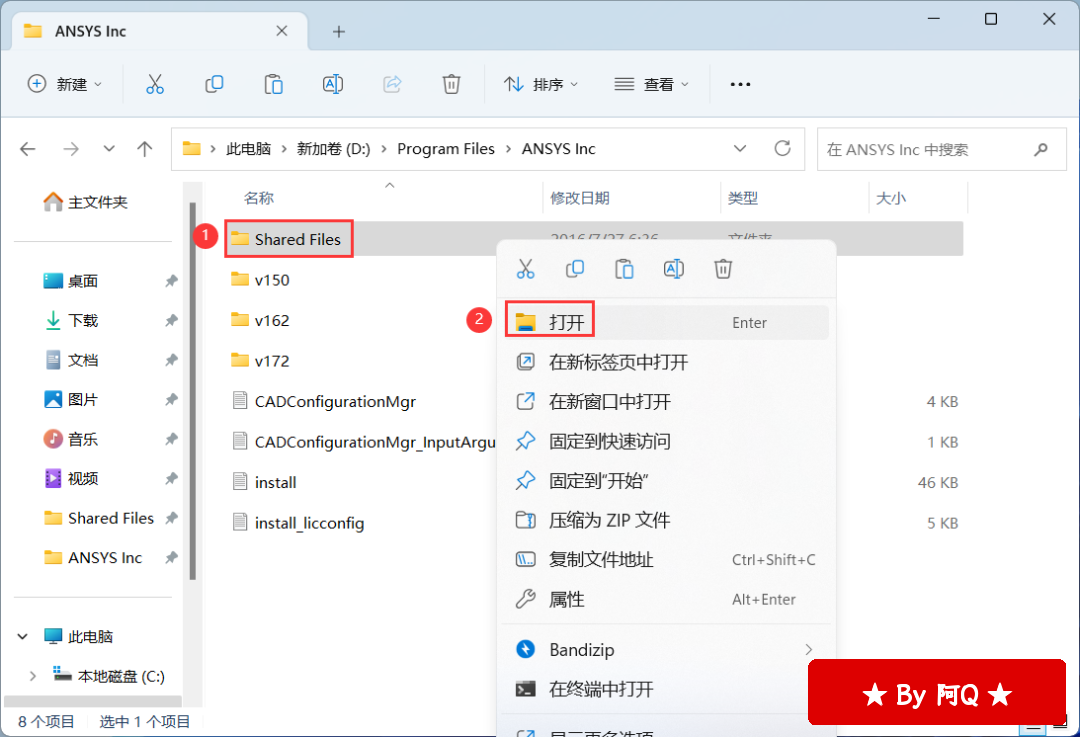
Task: Click the Cut icon in the top toolbar
Action: 154,85
